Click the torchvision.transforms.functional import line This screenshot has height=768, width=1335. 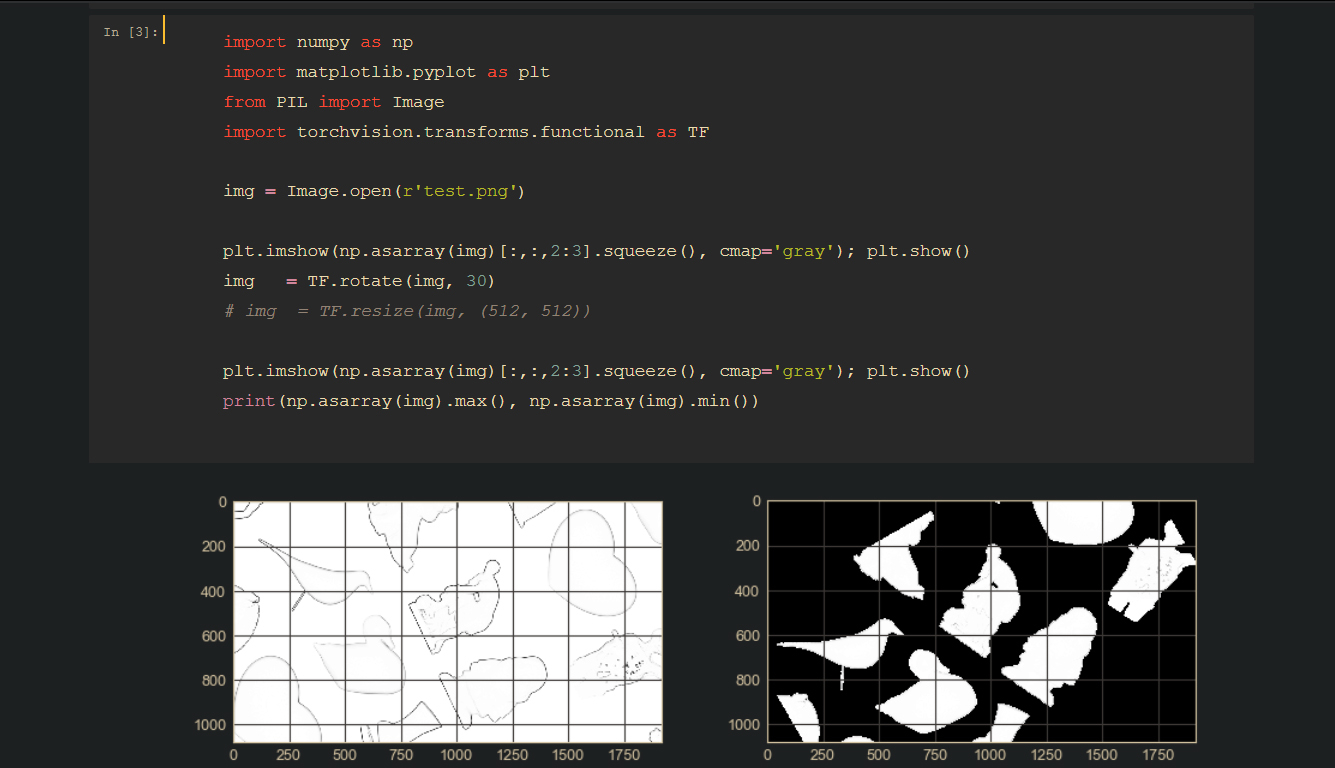click(466, 132)
